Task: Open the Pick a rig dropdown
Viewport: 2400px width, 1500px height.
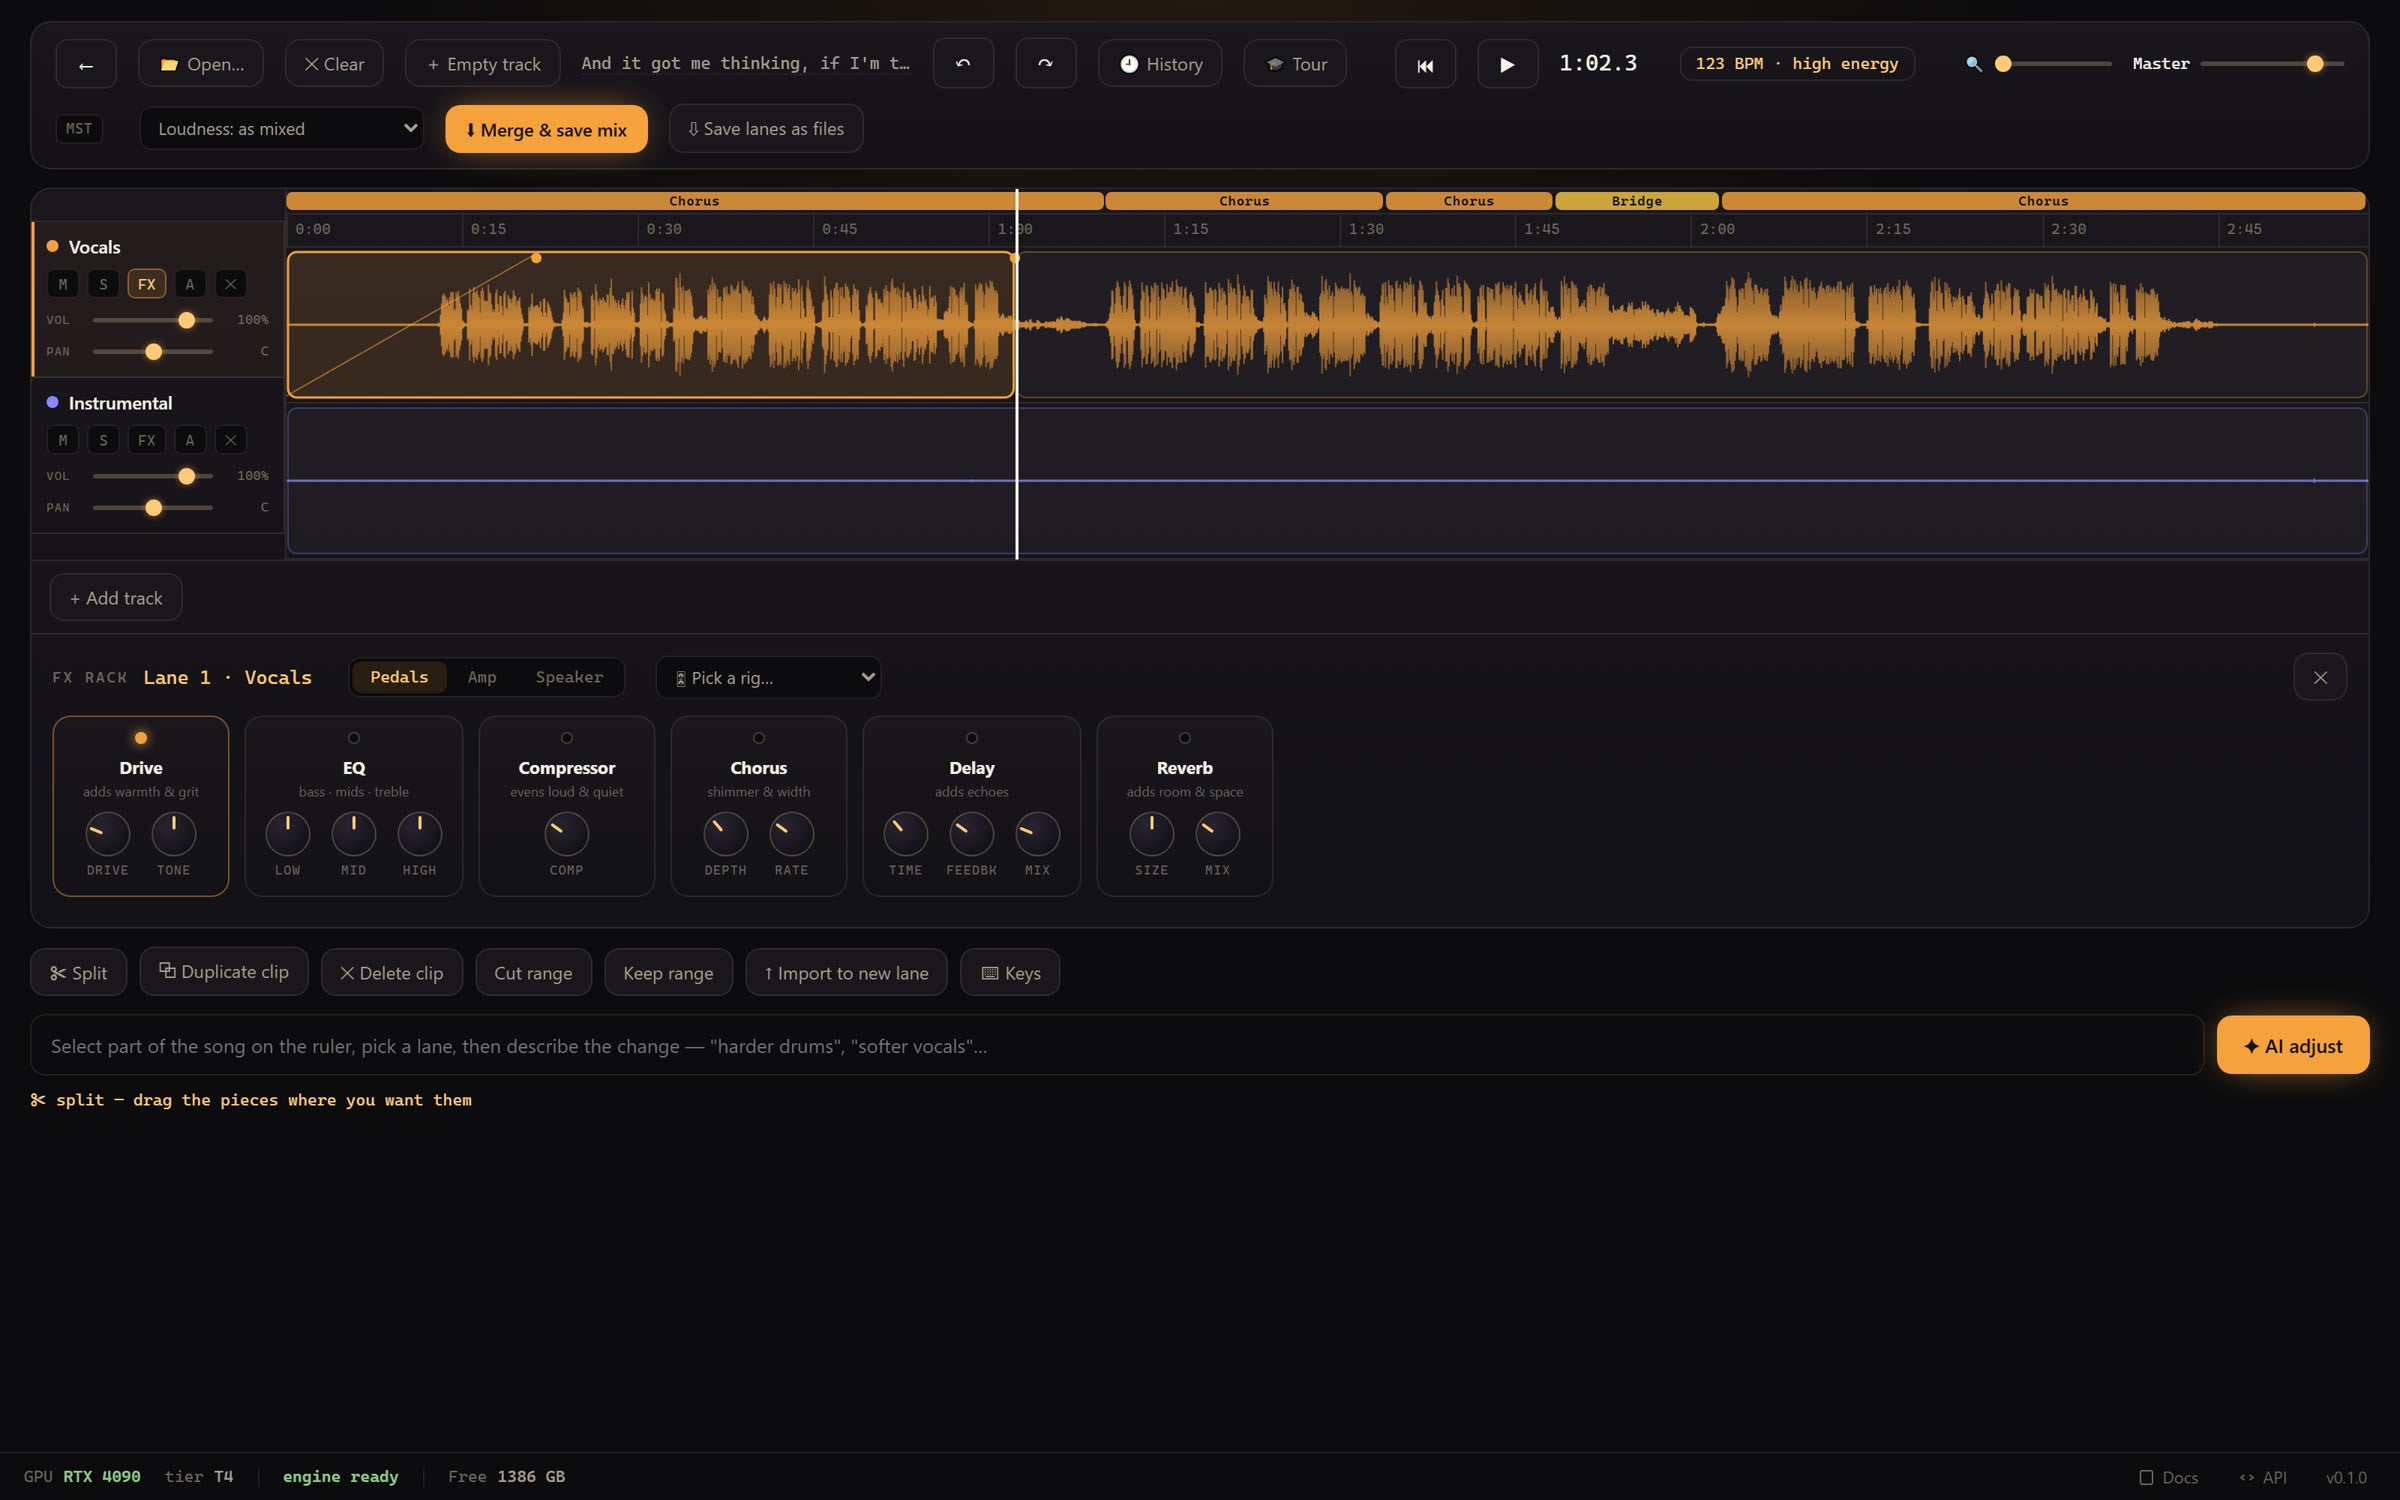Action: 768,677
